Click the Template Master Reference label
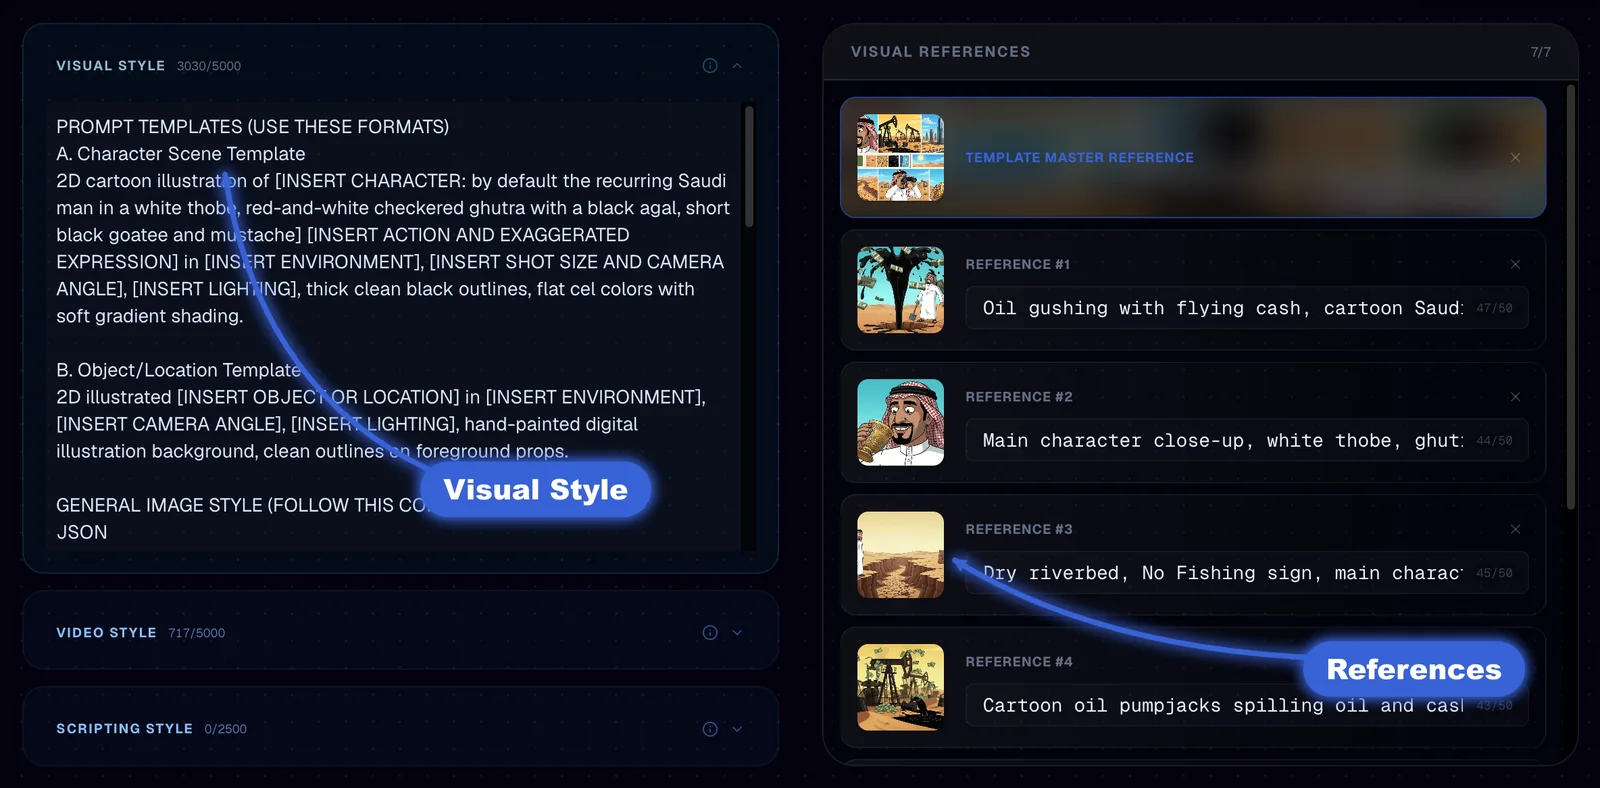Image resolution: width=1600 pixels, height=788 pixels. (x=1079, y=158)
